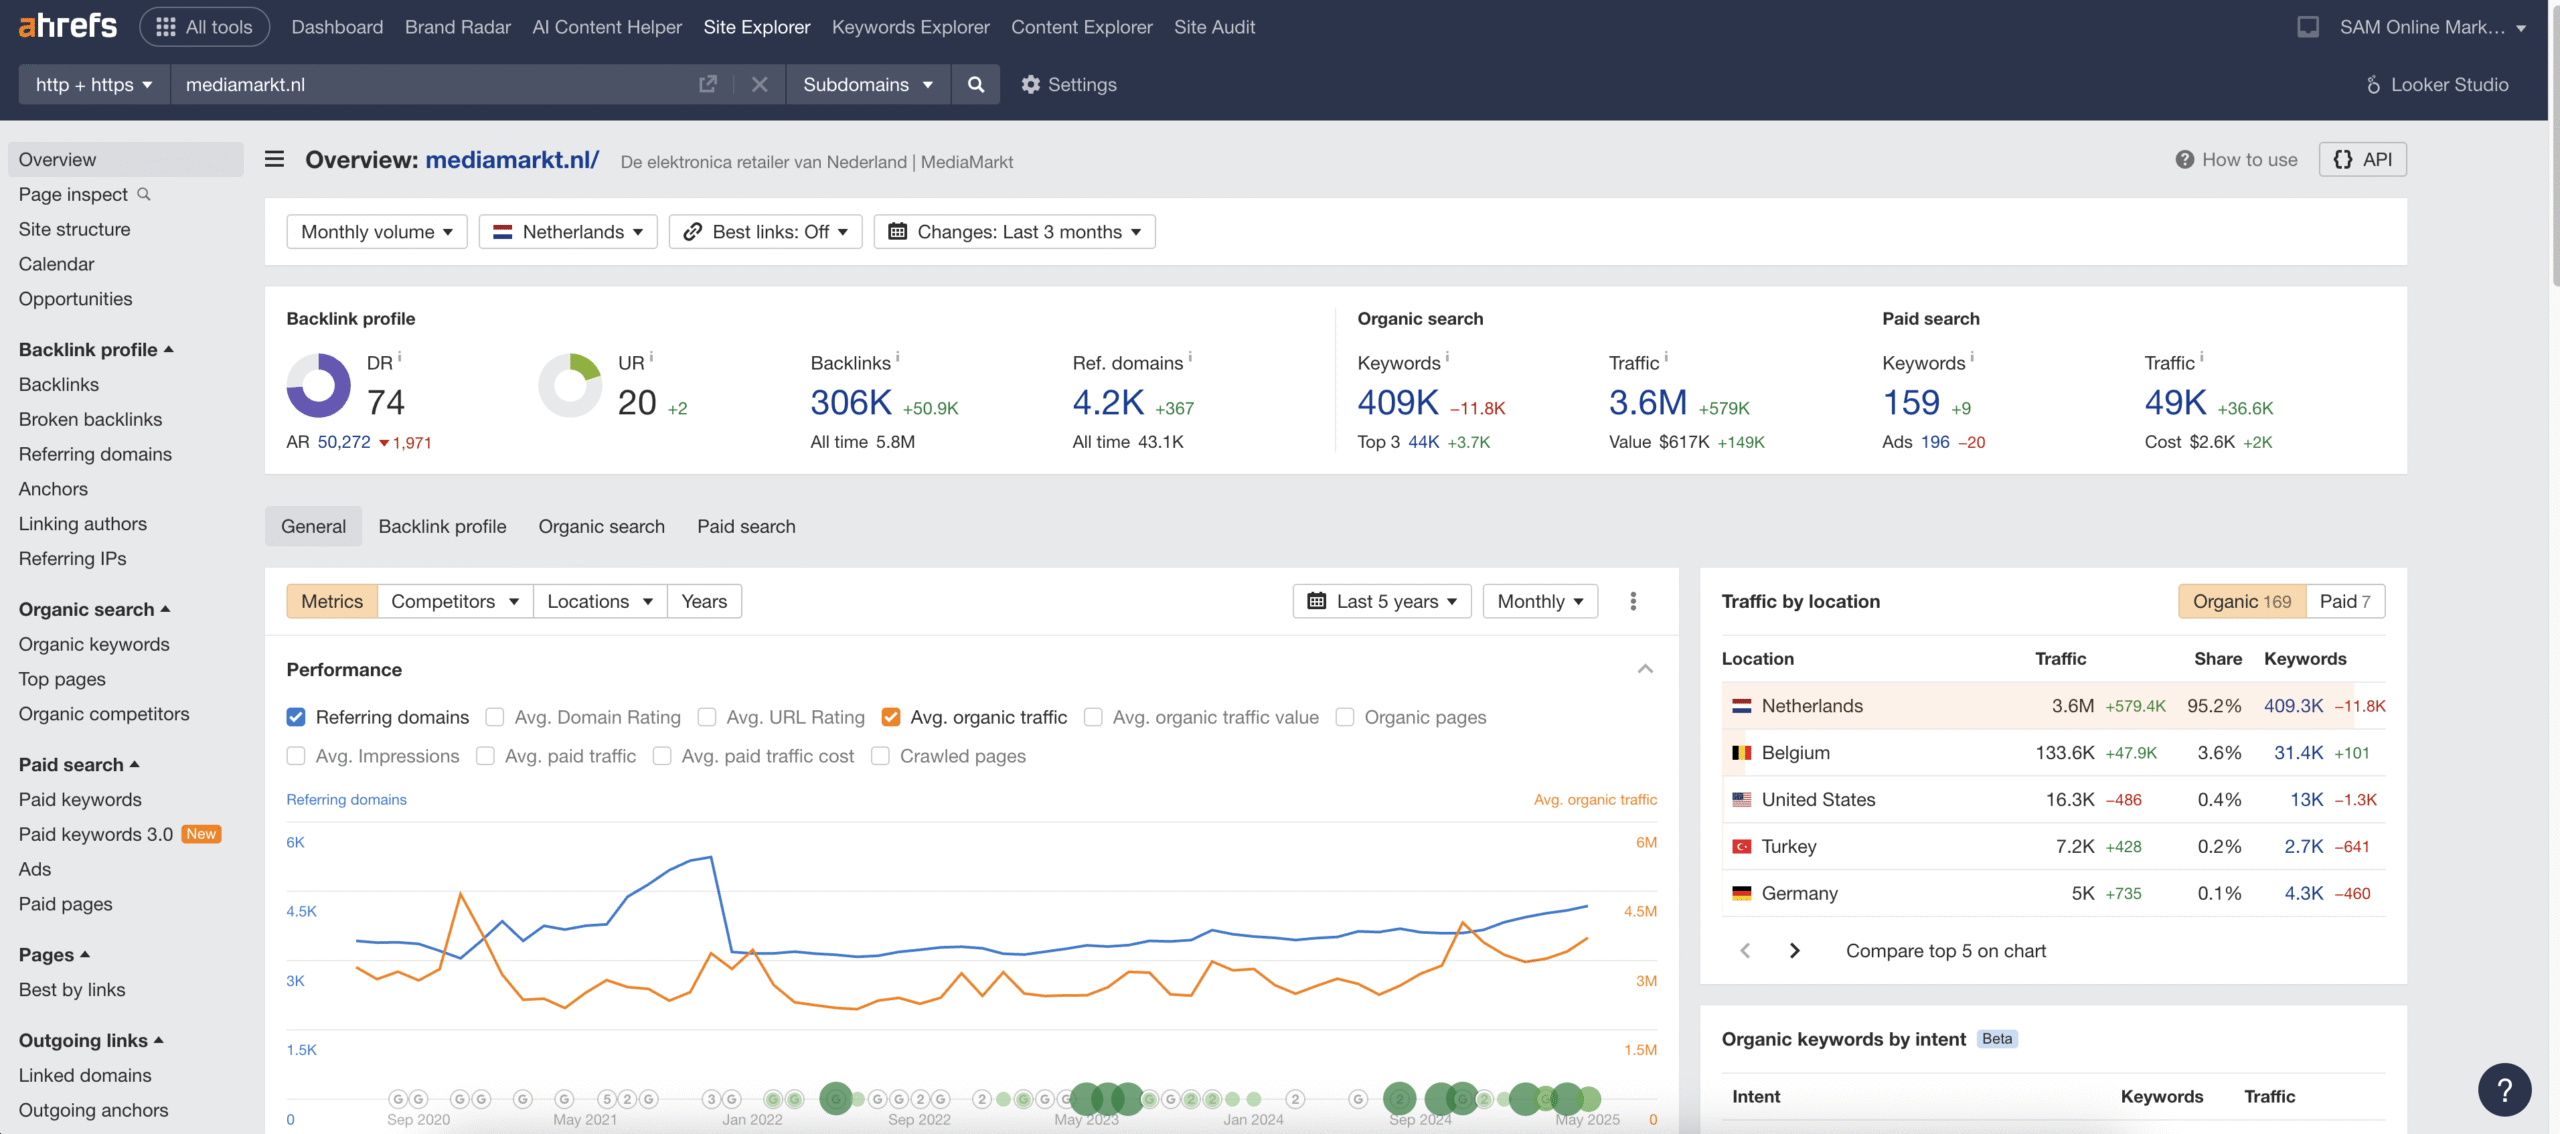The image size is (2560, 1134).
Task: Click the help question mark bubble
Action: (2503, 1089)
